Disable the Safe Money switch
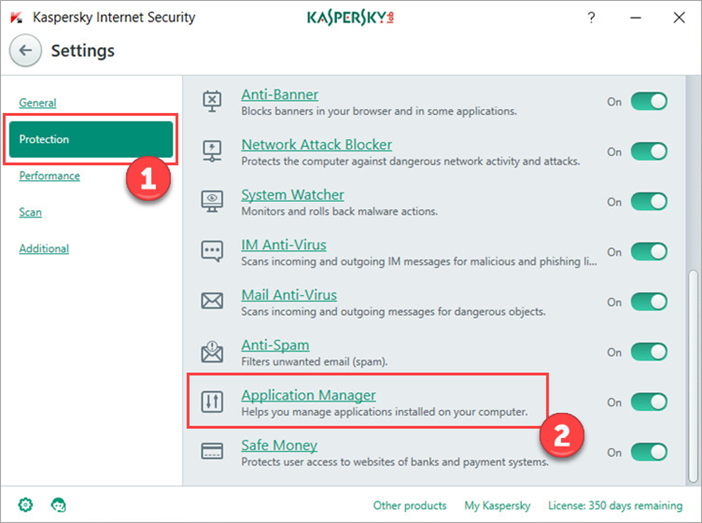This screenshot has width=702, height=523. pos(649,452)
